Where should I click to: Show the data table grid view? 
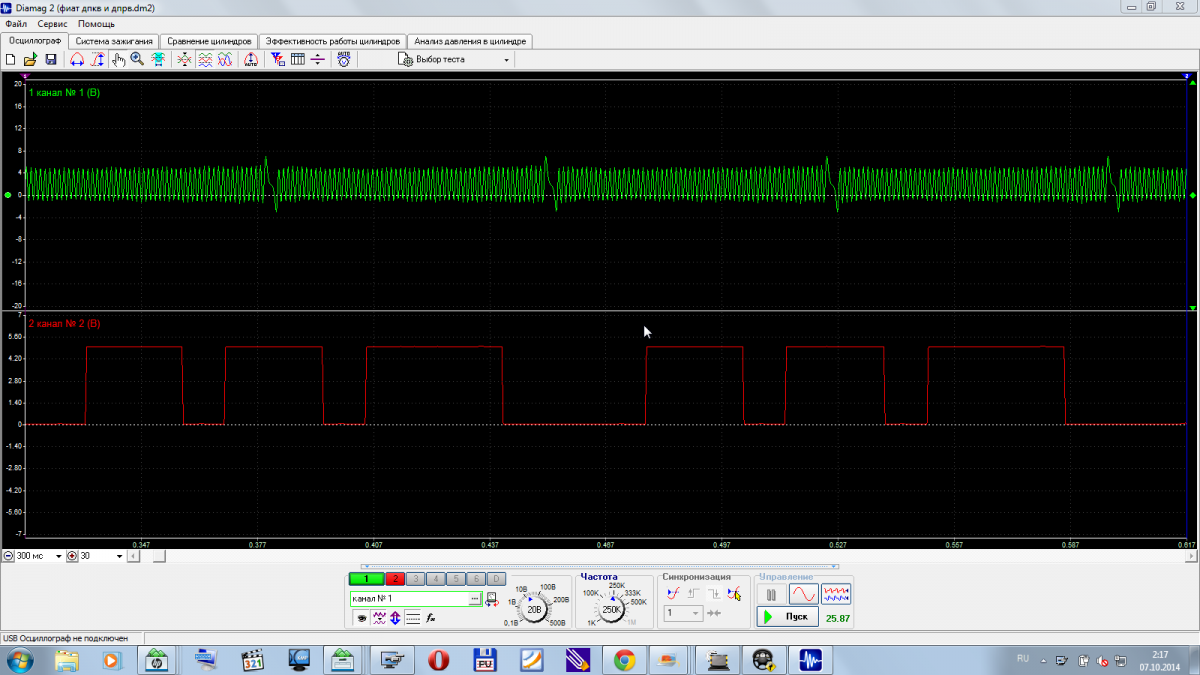(x=297, y=60)
